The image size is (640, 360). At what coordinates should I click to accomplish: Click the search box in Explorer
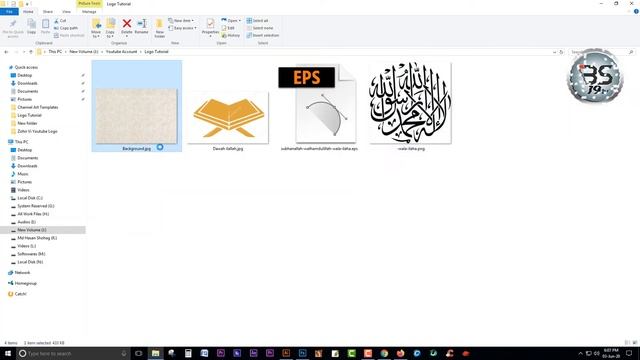(x=602, y=52)
